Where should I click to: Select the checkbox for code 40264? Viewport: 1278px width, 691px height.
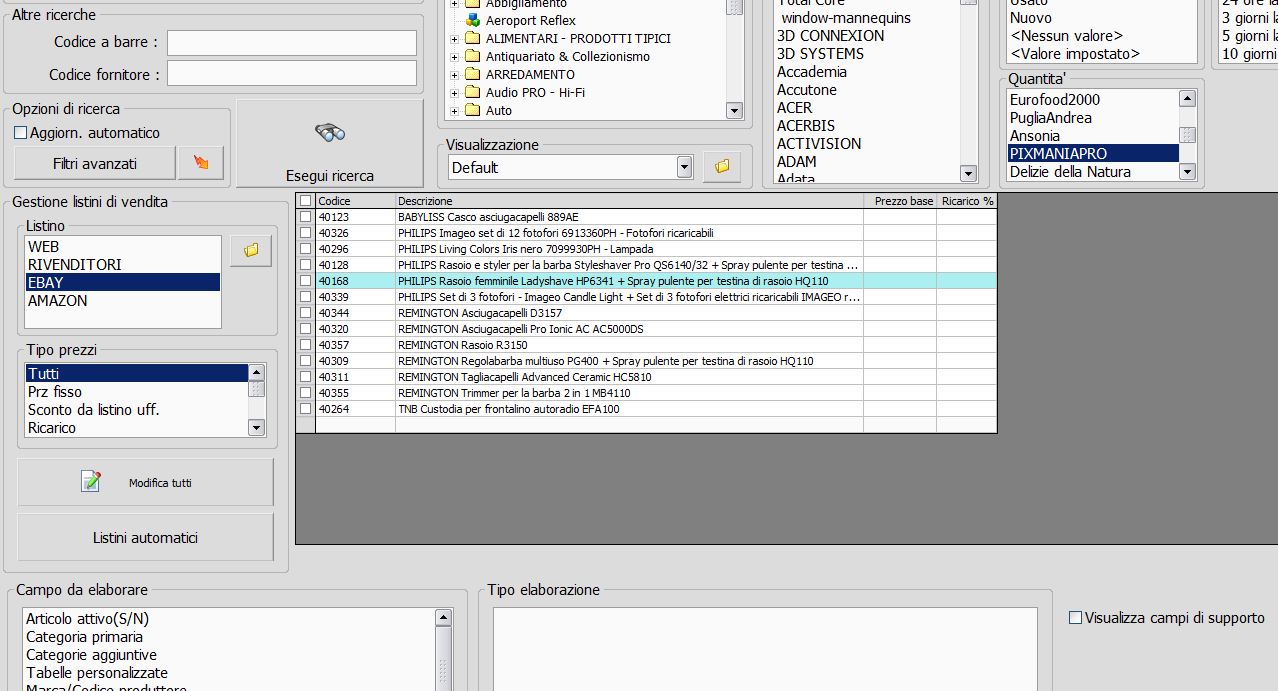(305, 409)
